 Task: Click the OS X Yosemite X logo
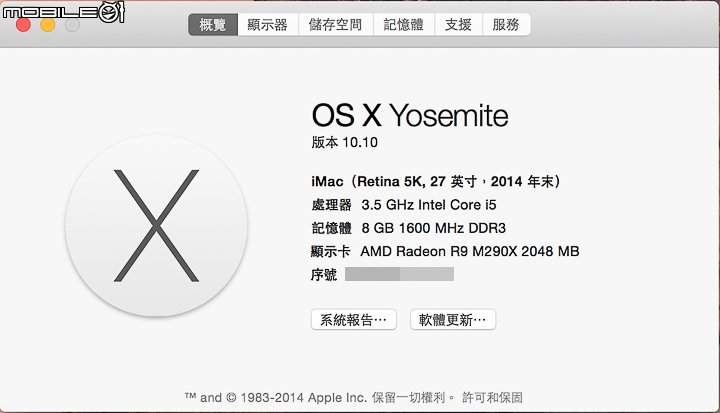(x=156, y=226)
